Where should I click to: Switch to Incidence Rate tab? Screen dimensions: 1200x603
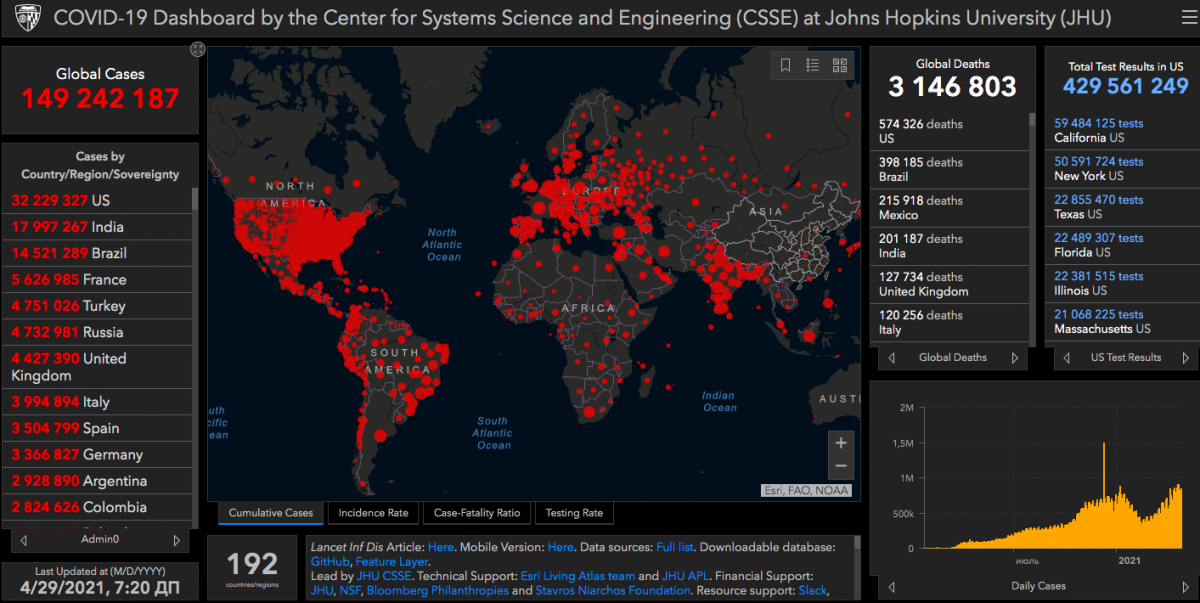point(373,513)
